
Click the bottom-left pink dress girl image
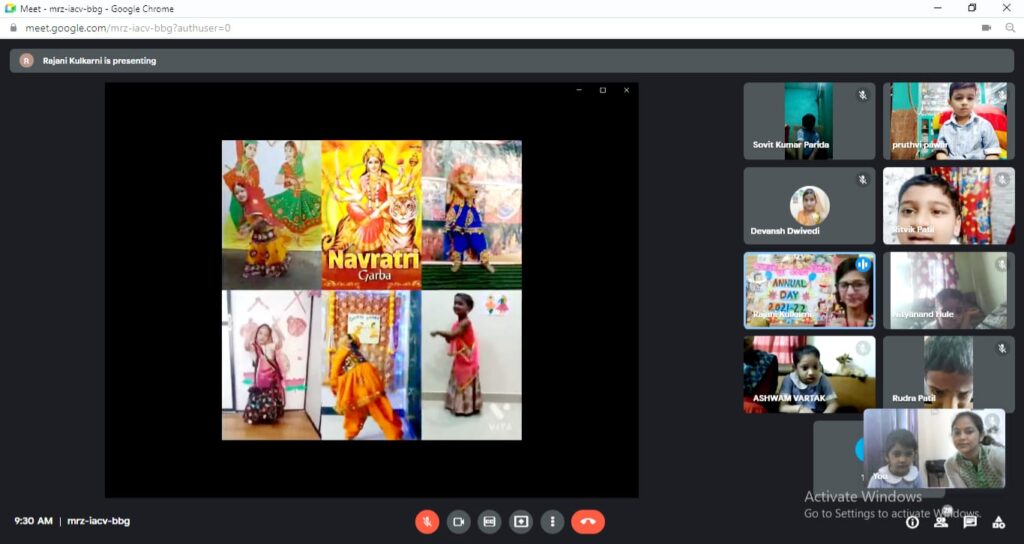click(x=272, y=365)
